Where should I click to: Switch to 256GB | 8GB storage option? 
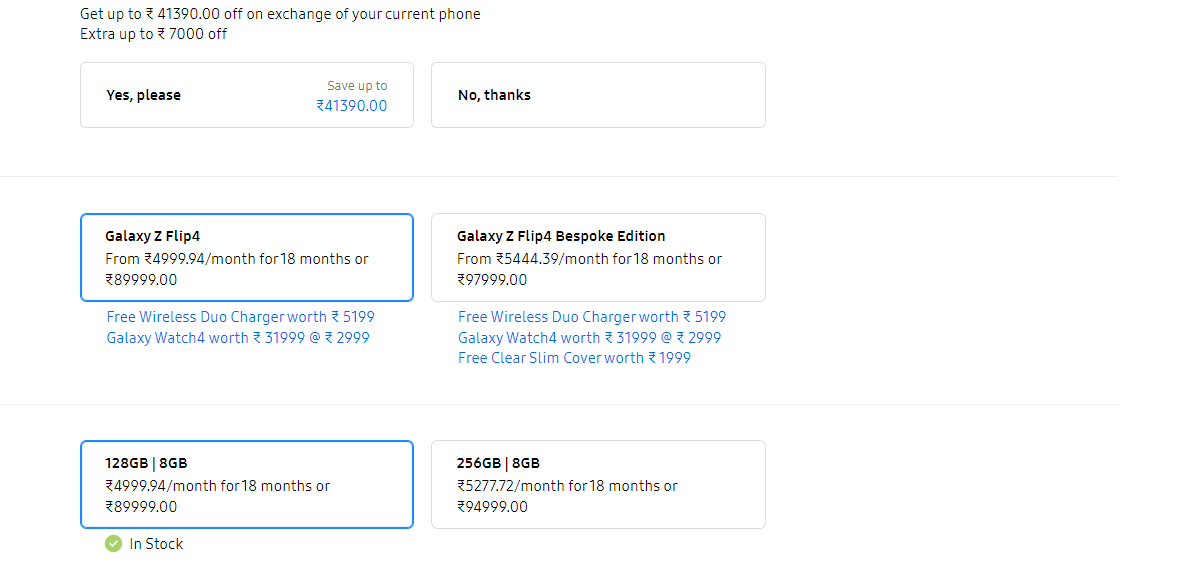pyautogui.click(x=598, y=484)
